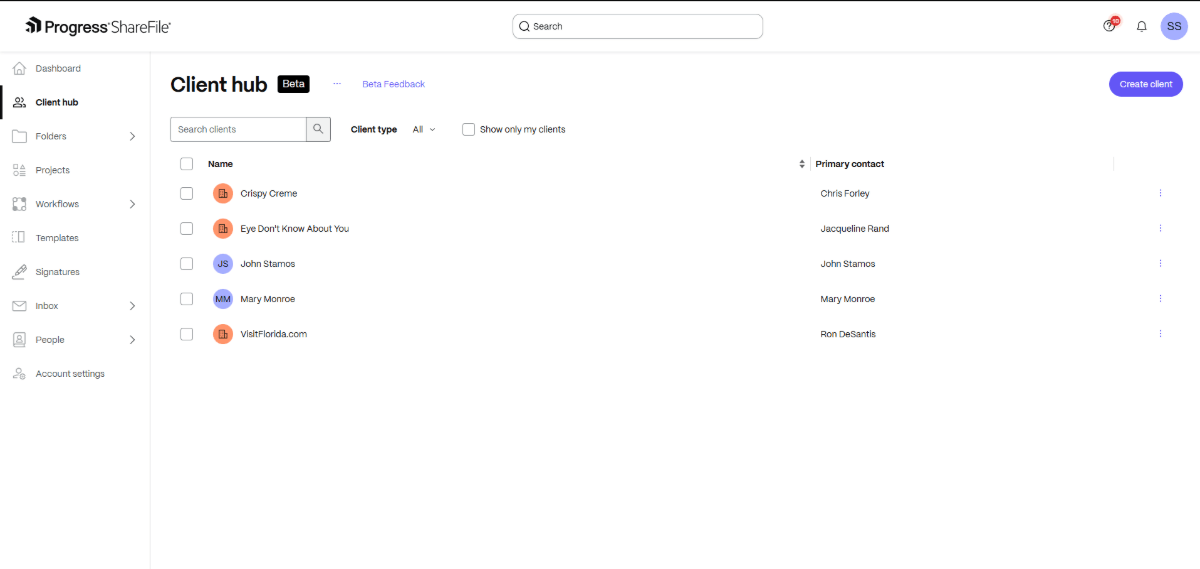
Task: Click the Crispy Creme company icon
Action: [223, 193]
